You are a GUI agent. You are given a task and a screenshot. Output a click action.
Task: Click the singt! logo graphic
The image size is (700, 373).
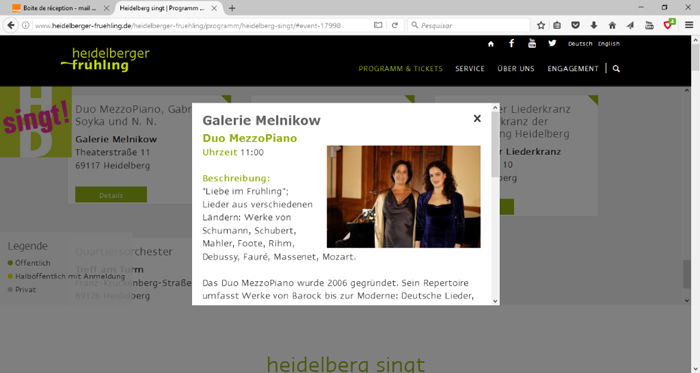pyautogui.click(x=36, y=121)
